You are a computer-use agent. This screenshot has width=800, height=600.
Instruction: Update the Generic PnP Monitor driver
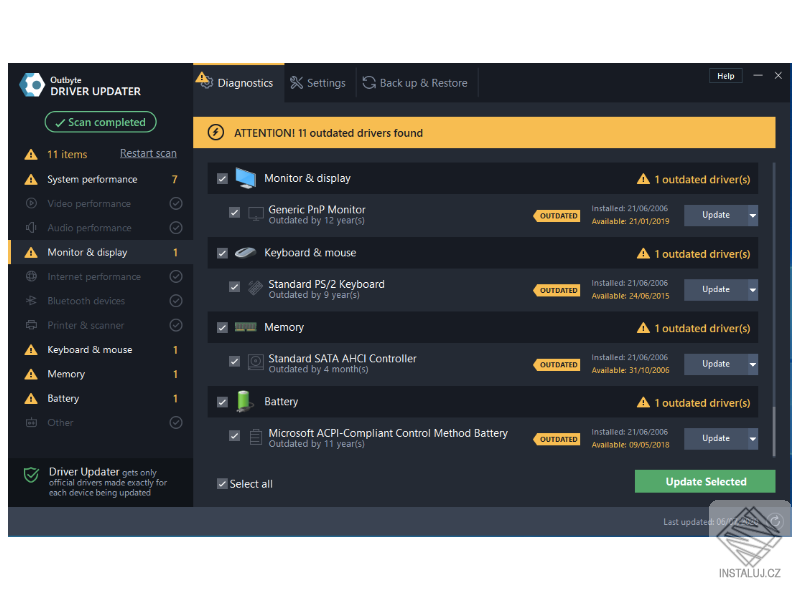pos(716,215)
